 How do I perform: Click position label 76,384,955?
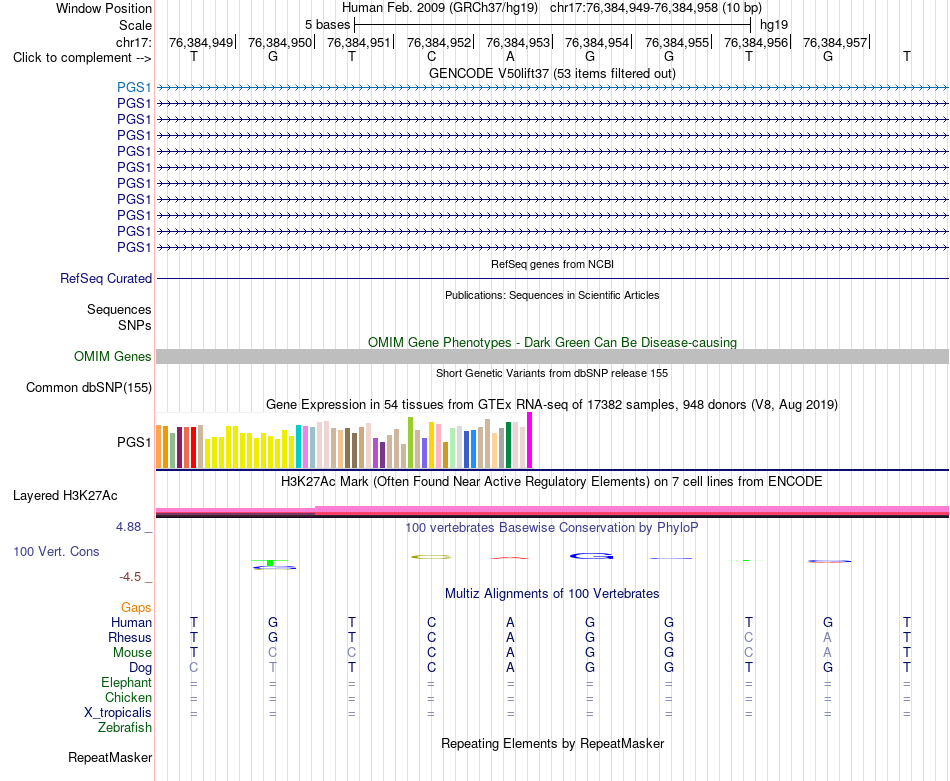(677, 42)
